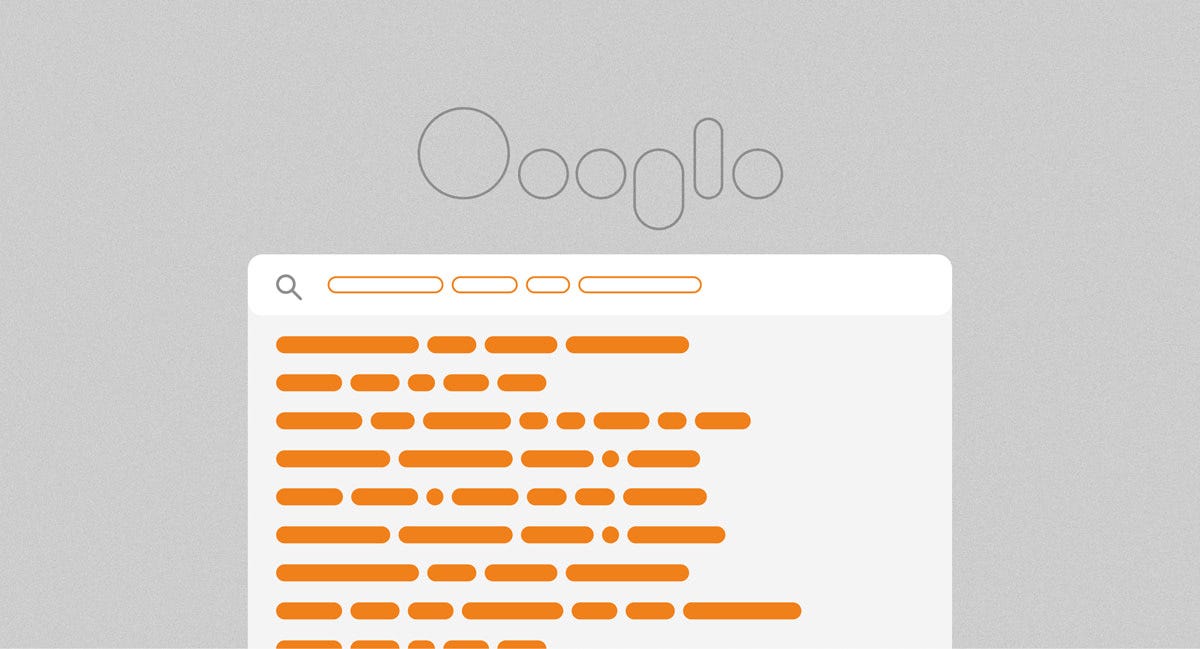Click the second outlined pill in the search bar
Viewport: 1200px width, 649px height.
click(x=484, y=285)
